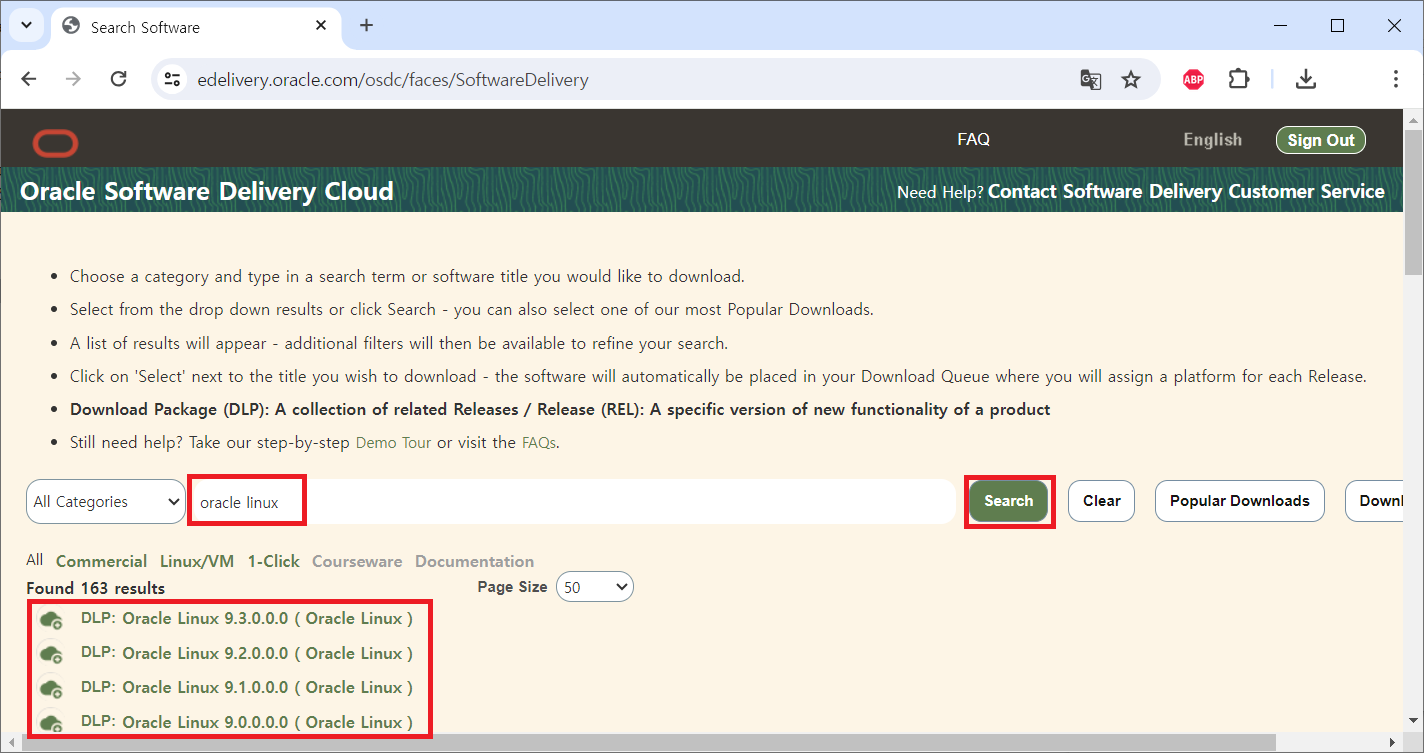Open a new browser tab
The image size is (1424, 753).
point(366,26)
